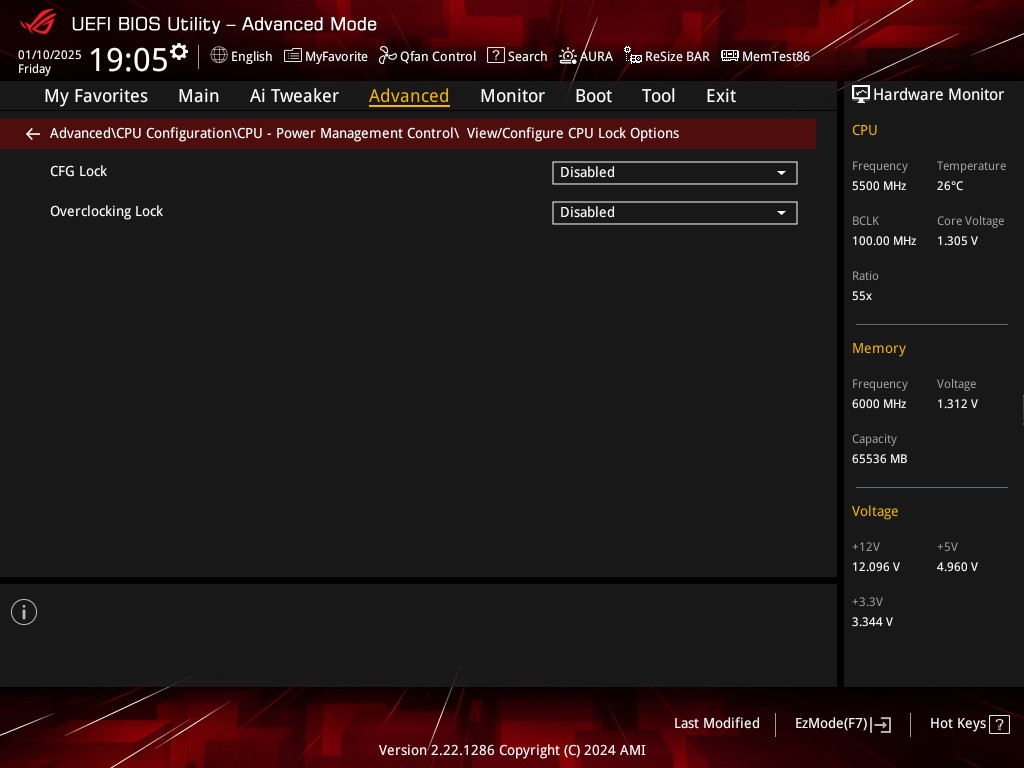Switch to the Boot tab
Screen dimensions: 1024x768
(x=593, y=96)
